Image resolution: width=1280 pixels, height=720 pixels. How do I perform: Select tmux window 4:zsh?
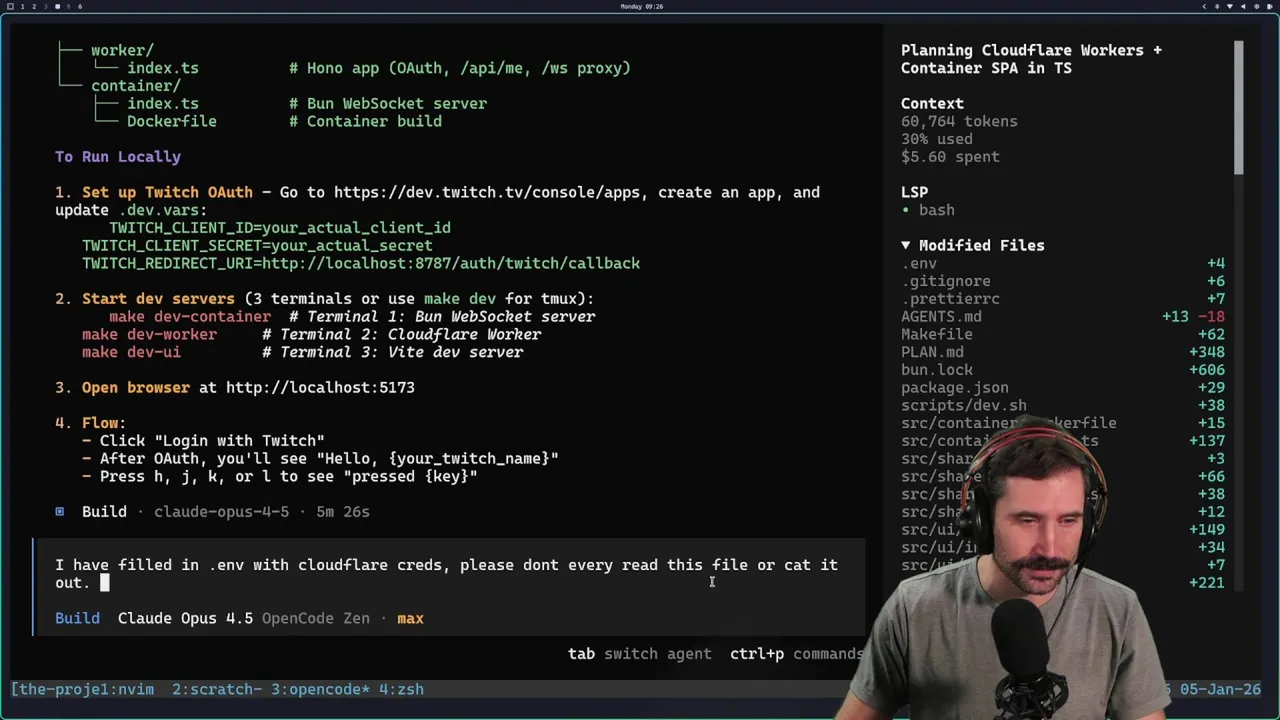click(401, 689)
